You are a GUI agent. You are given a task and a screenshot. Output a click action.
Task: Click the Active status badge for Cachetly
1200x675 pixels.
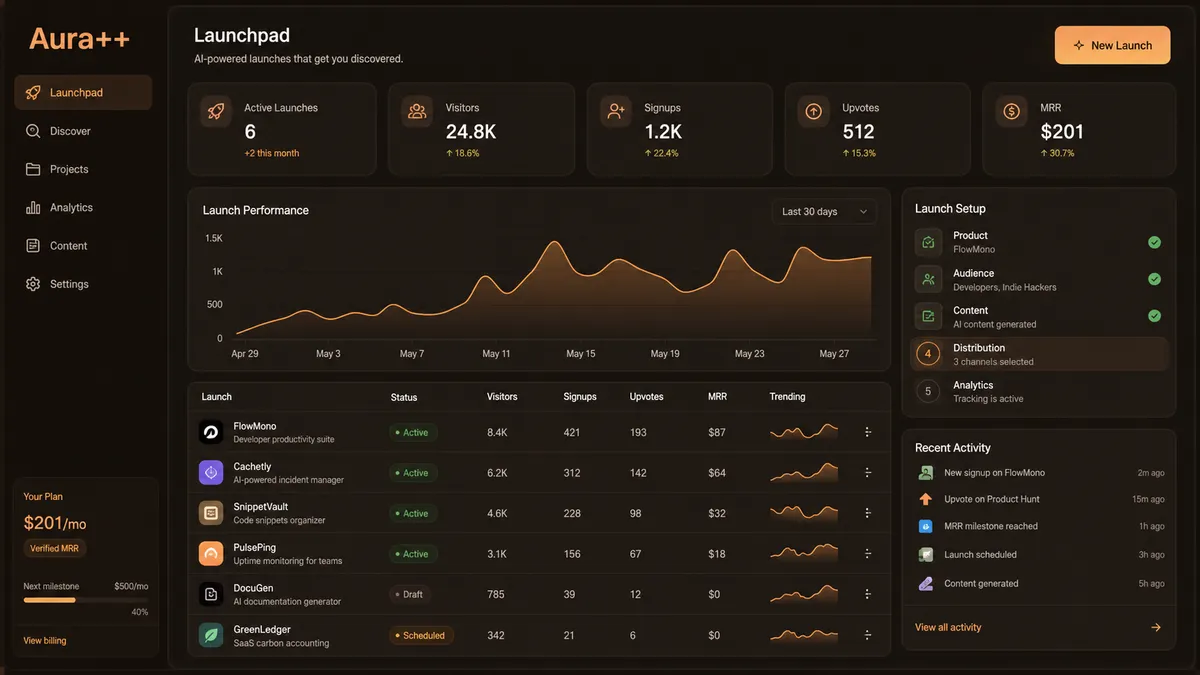click(412, 473)
